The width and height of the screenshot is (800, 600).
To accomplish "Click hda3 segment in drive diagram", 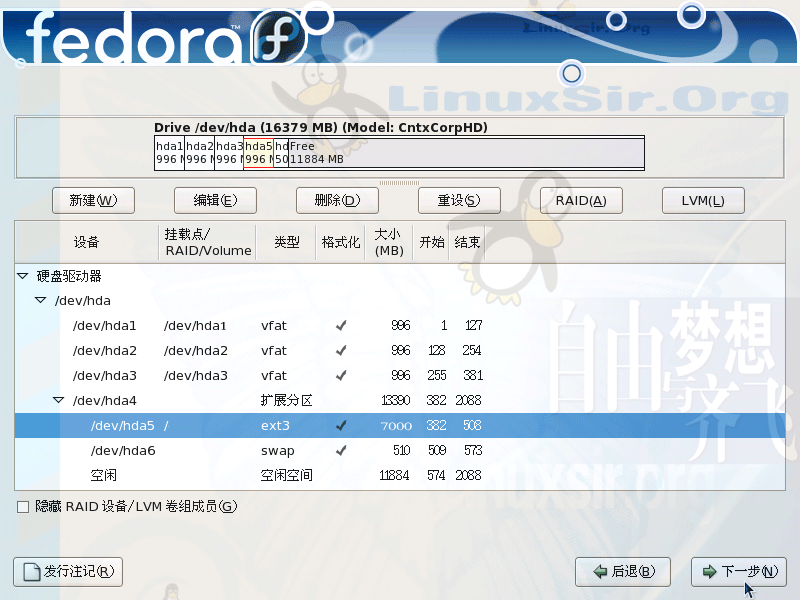I will (x=229, y=153).
